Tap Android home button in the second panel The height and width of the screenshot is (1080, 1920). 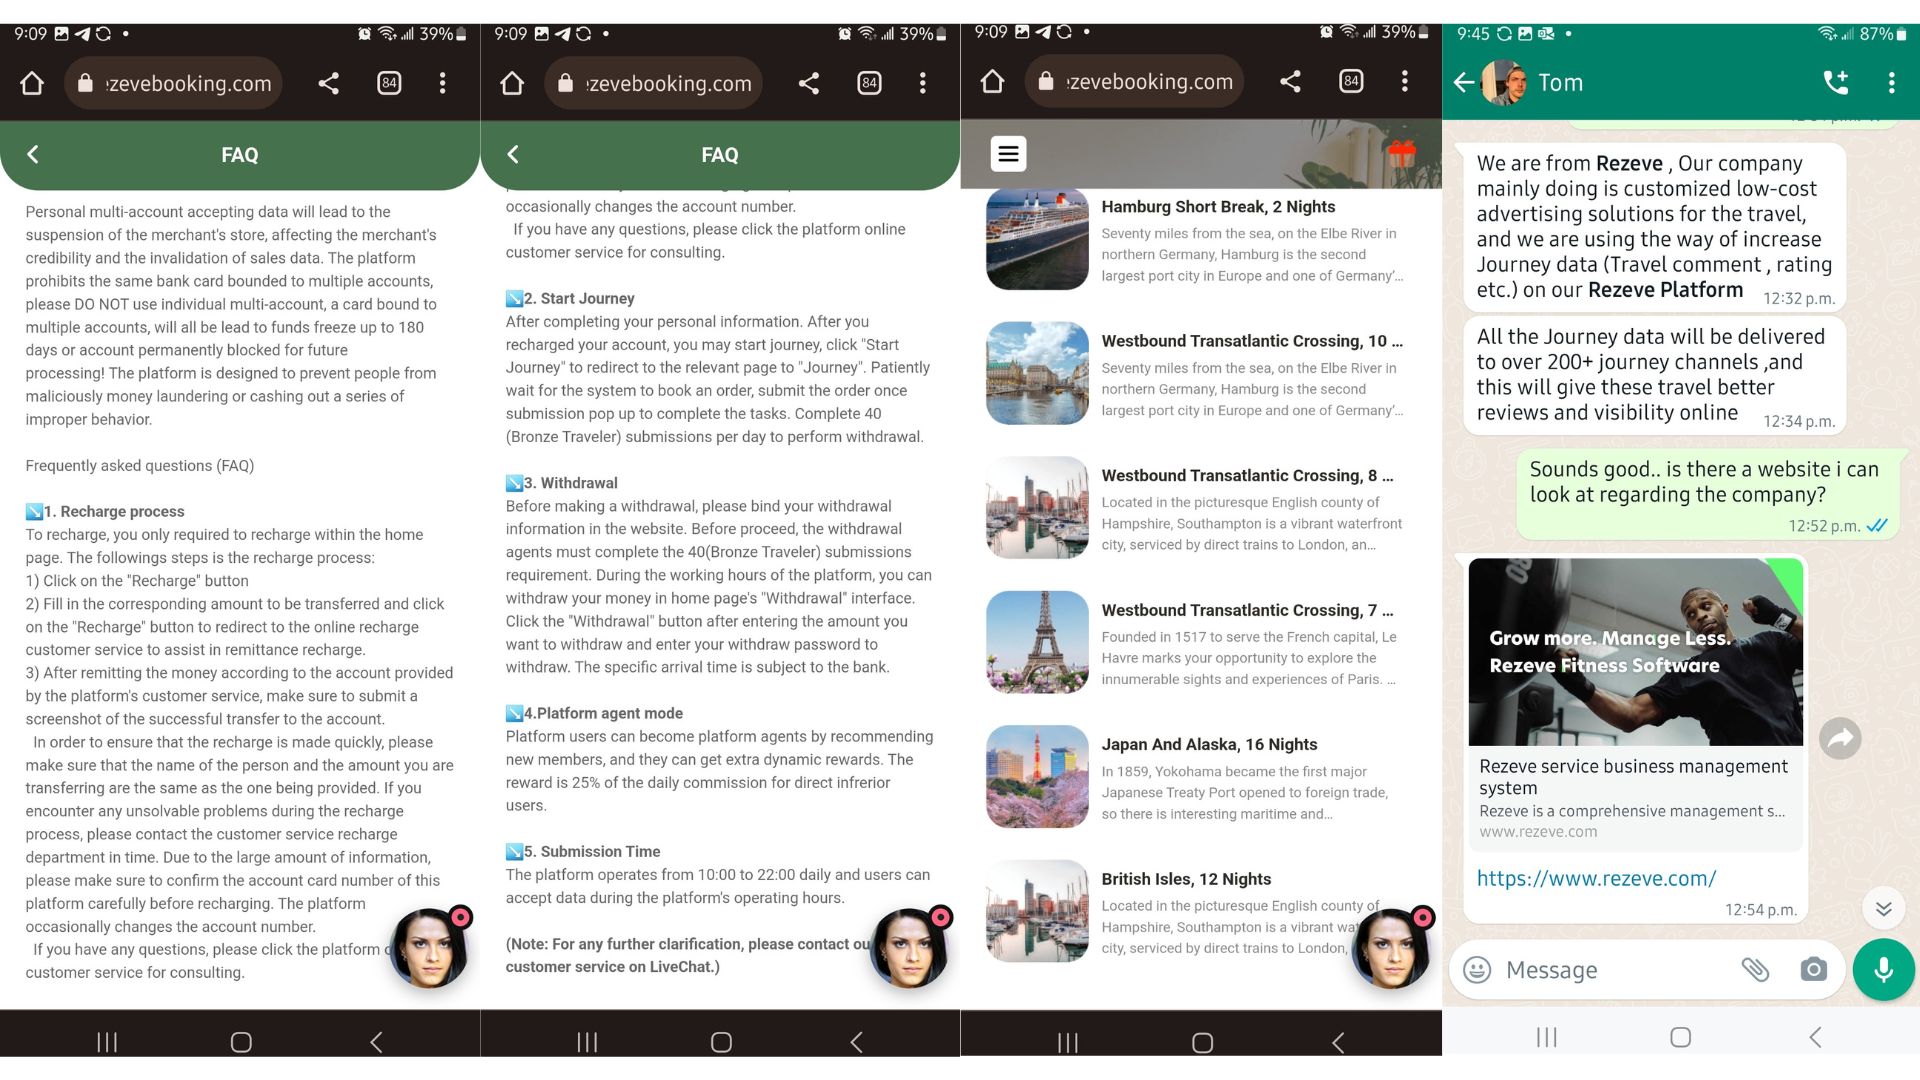point(721,1042)
